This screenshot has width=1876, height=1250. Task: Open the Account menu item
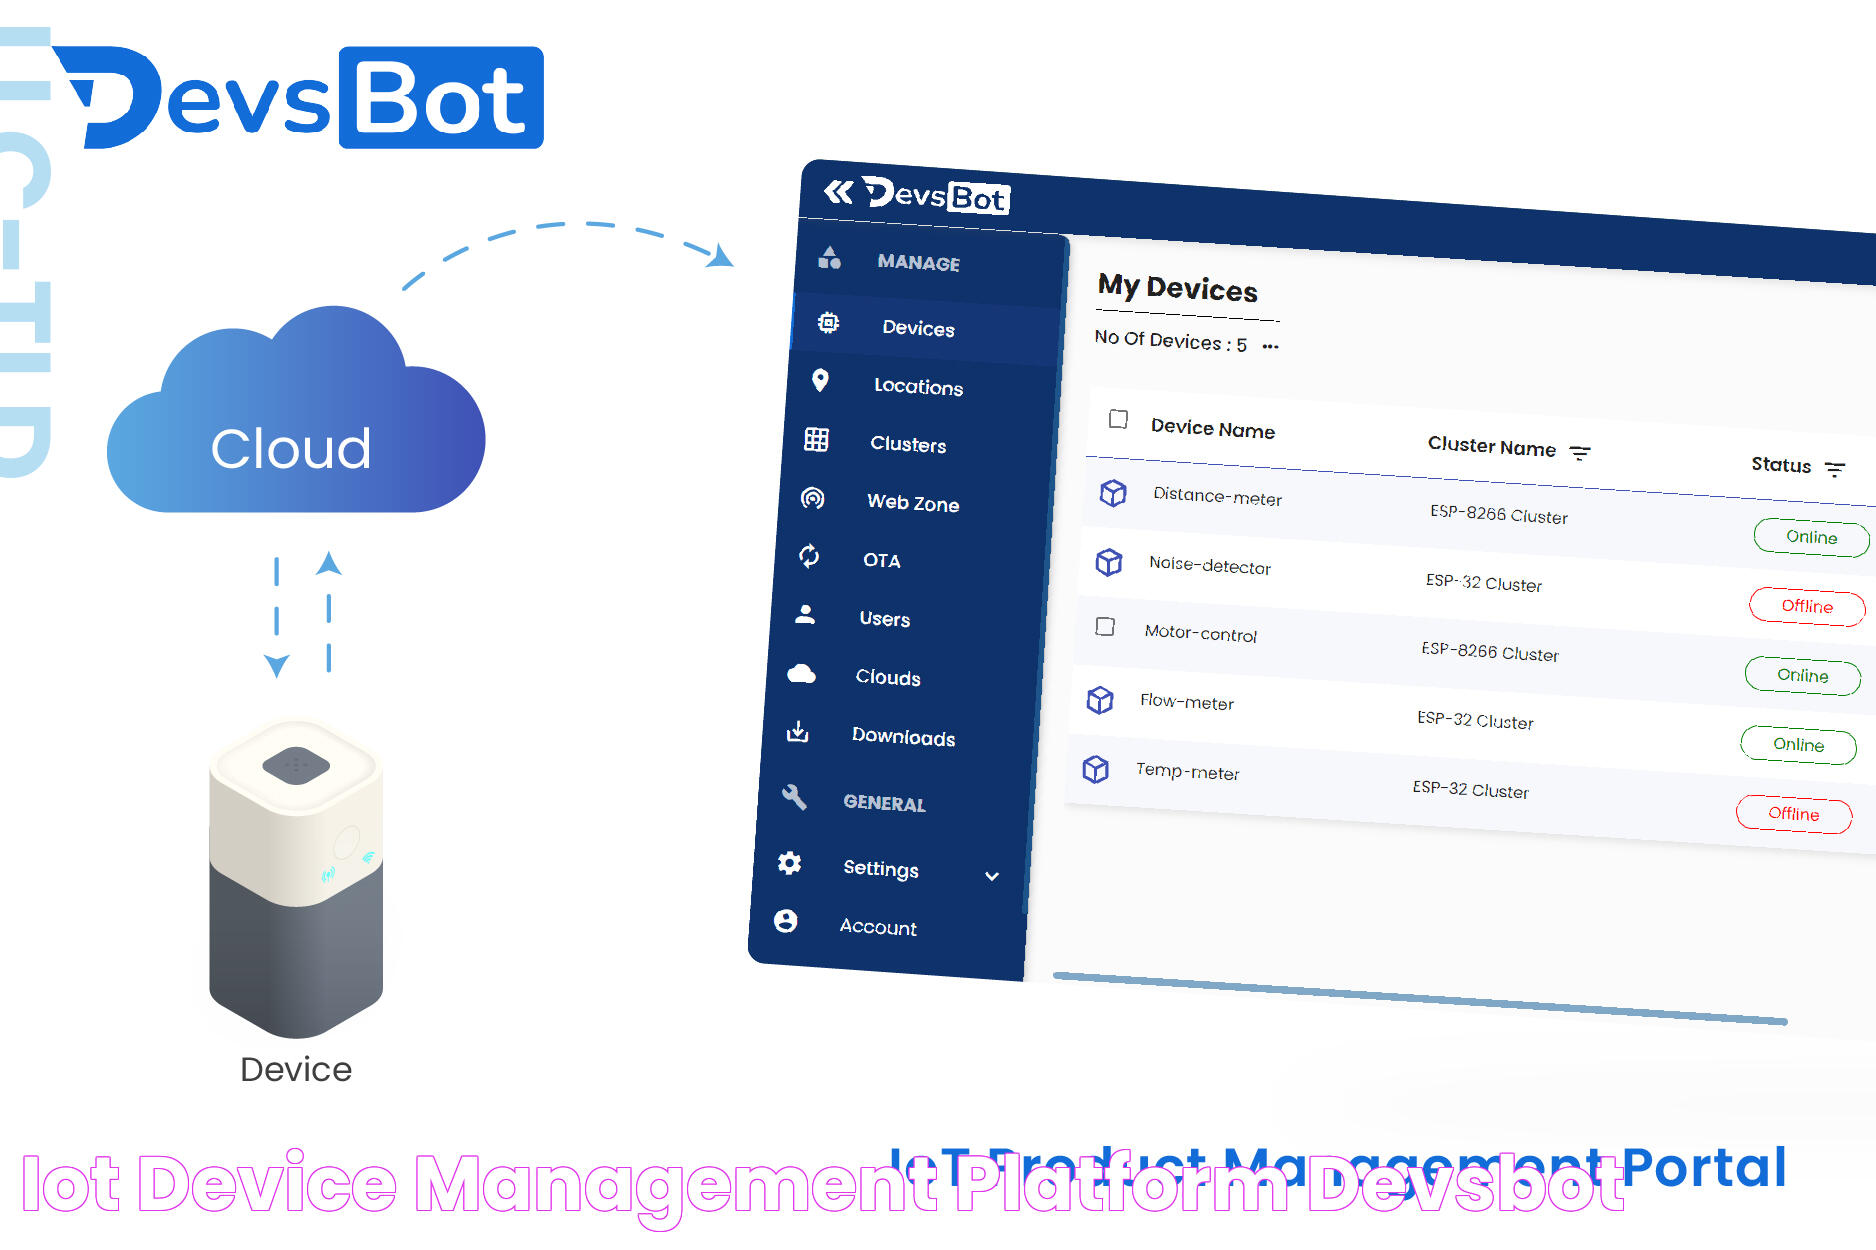877,927
